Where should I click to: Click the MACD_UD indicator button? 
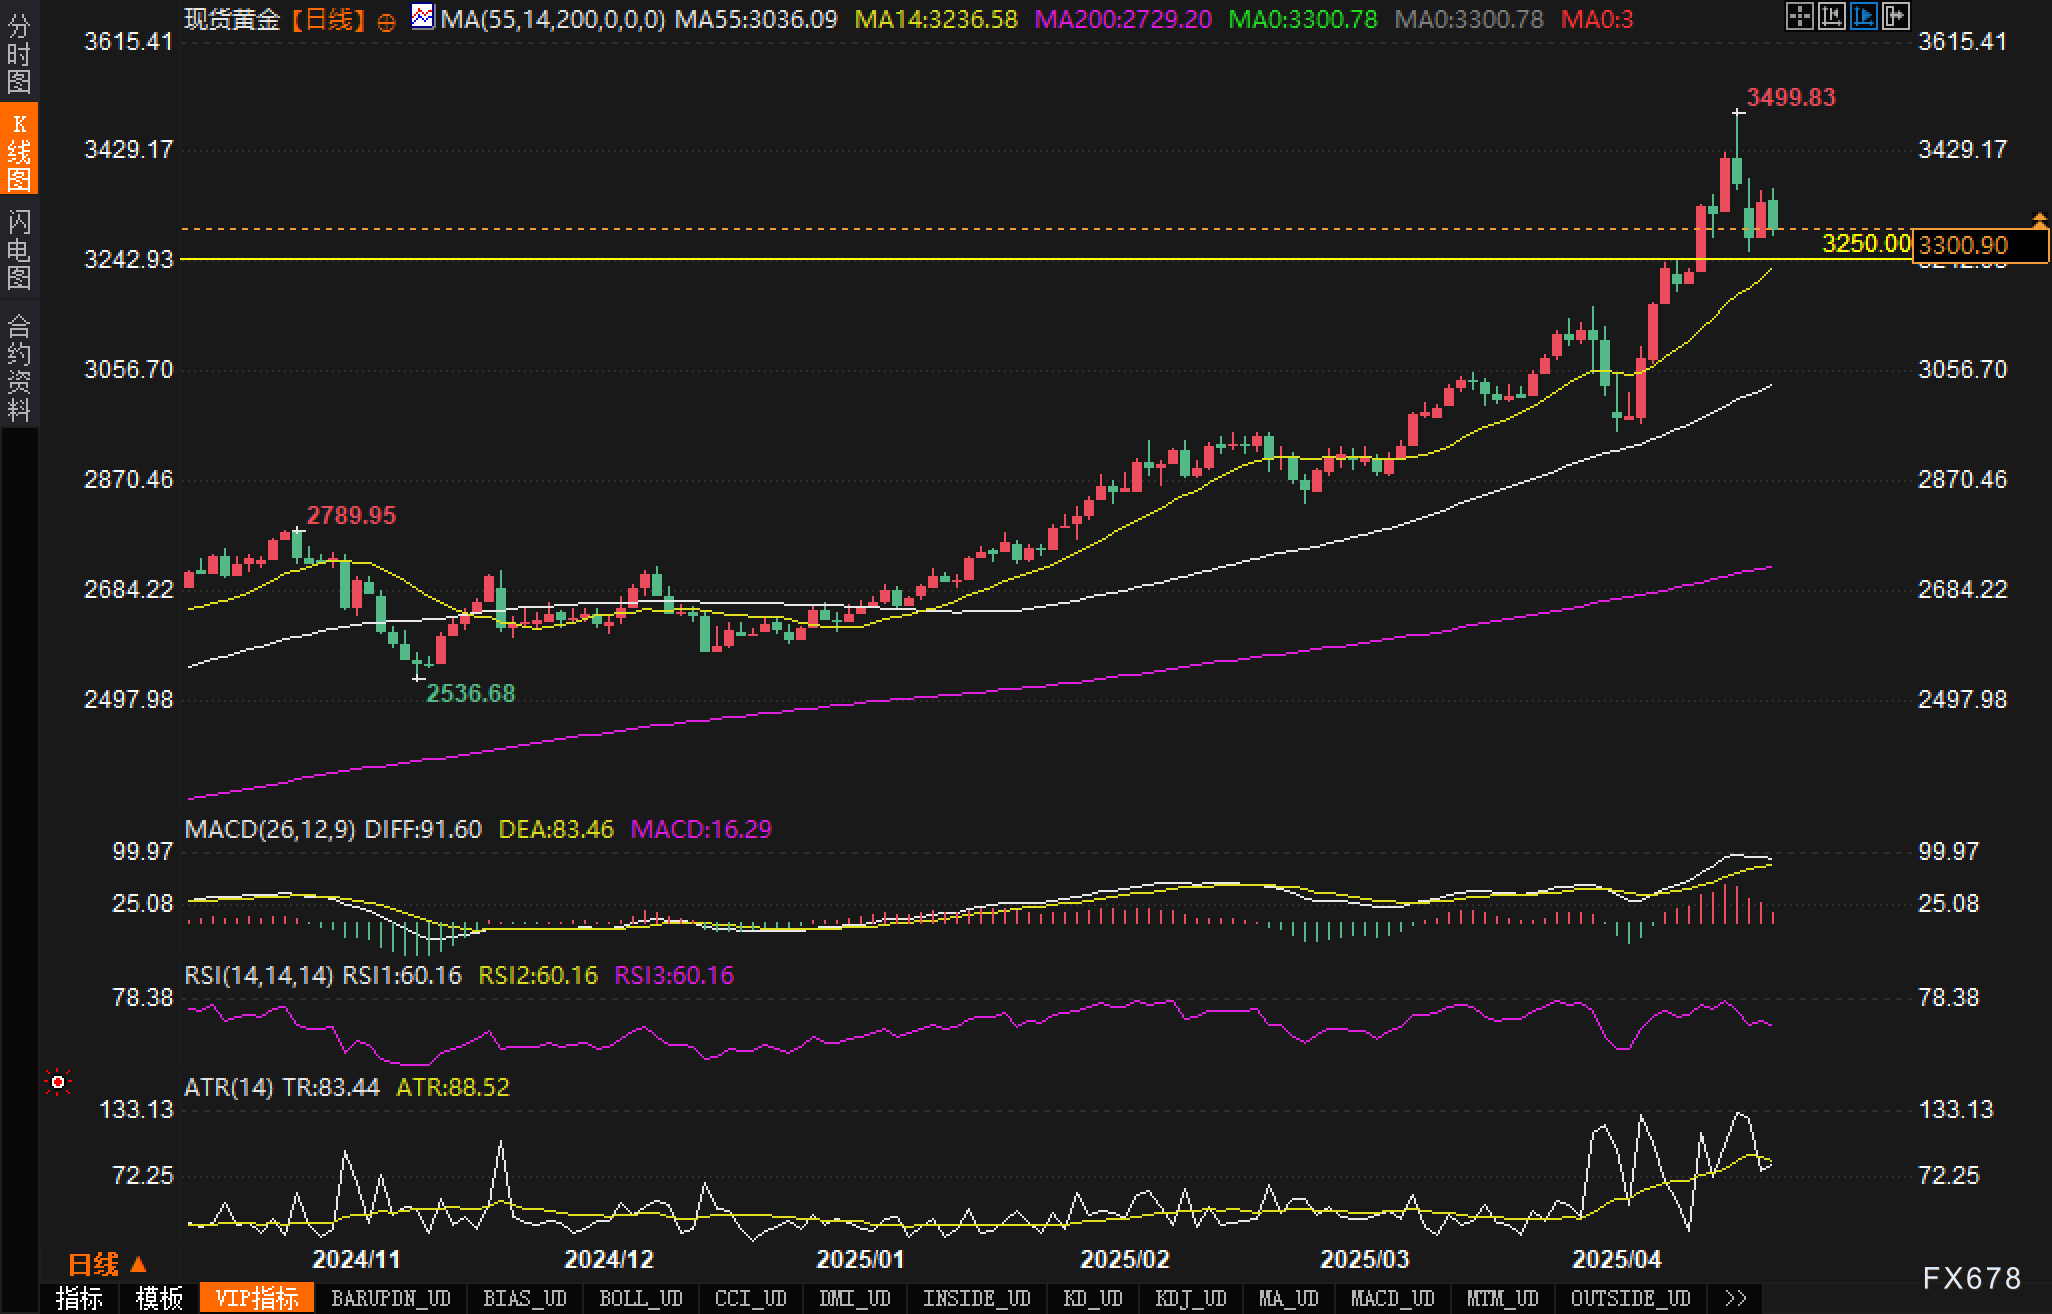(x=1392, y=1298)
